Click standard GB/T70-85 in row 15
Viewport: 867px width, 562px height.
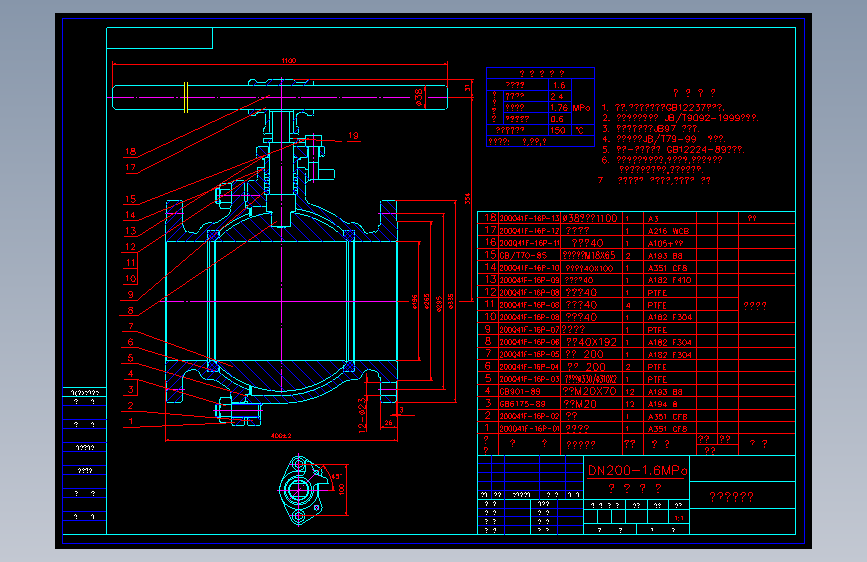click(x=523, y=256)
